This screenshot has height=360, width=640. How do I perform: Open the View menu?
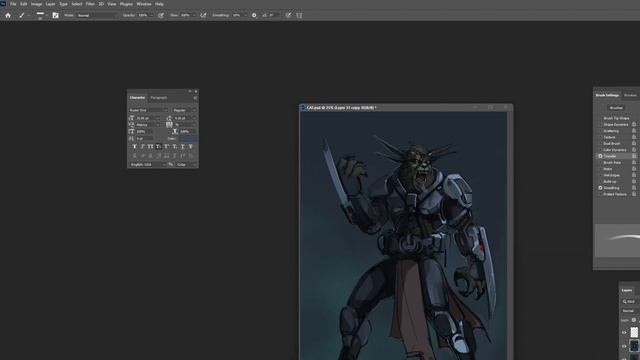[x=111, y=4]
